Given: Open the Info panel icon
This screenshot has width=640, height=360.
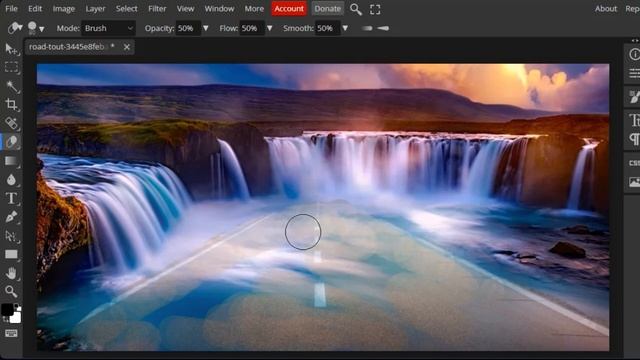Looking at the screenshot, I should pyautogui.click(x=634, y=54).
